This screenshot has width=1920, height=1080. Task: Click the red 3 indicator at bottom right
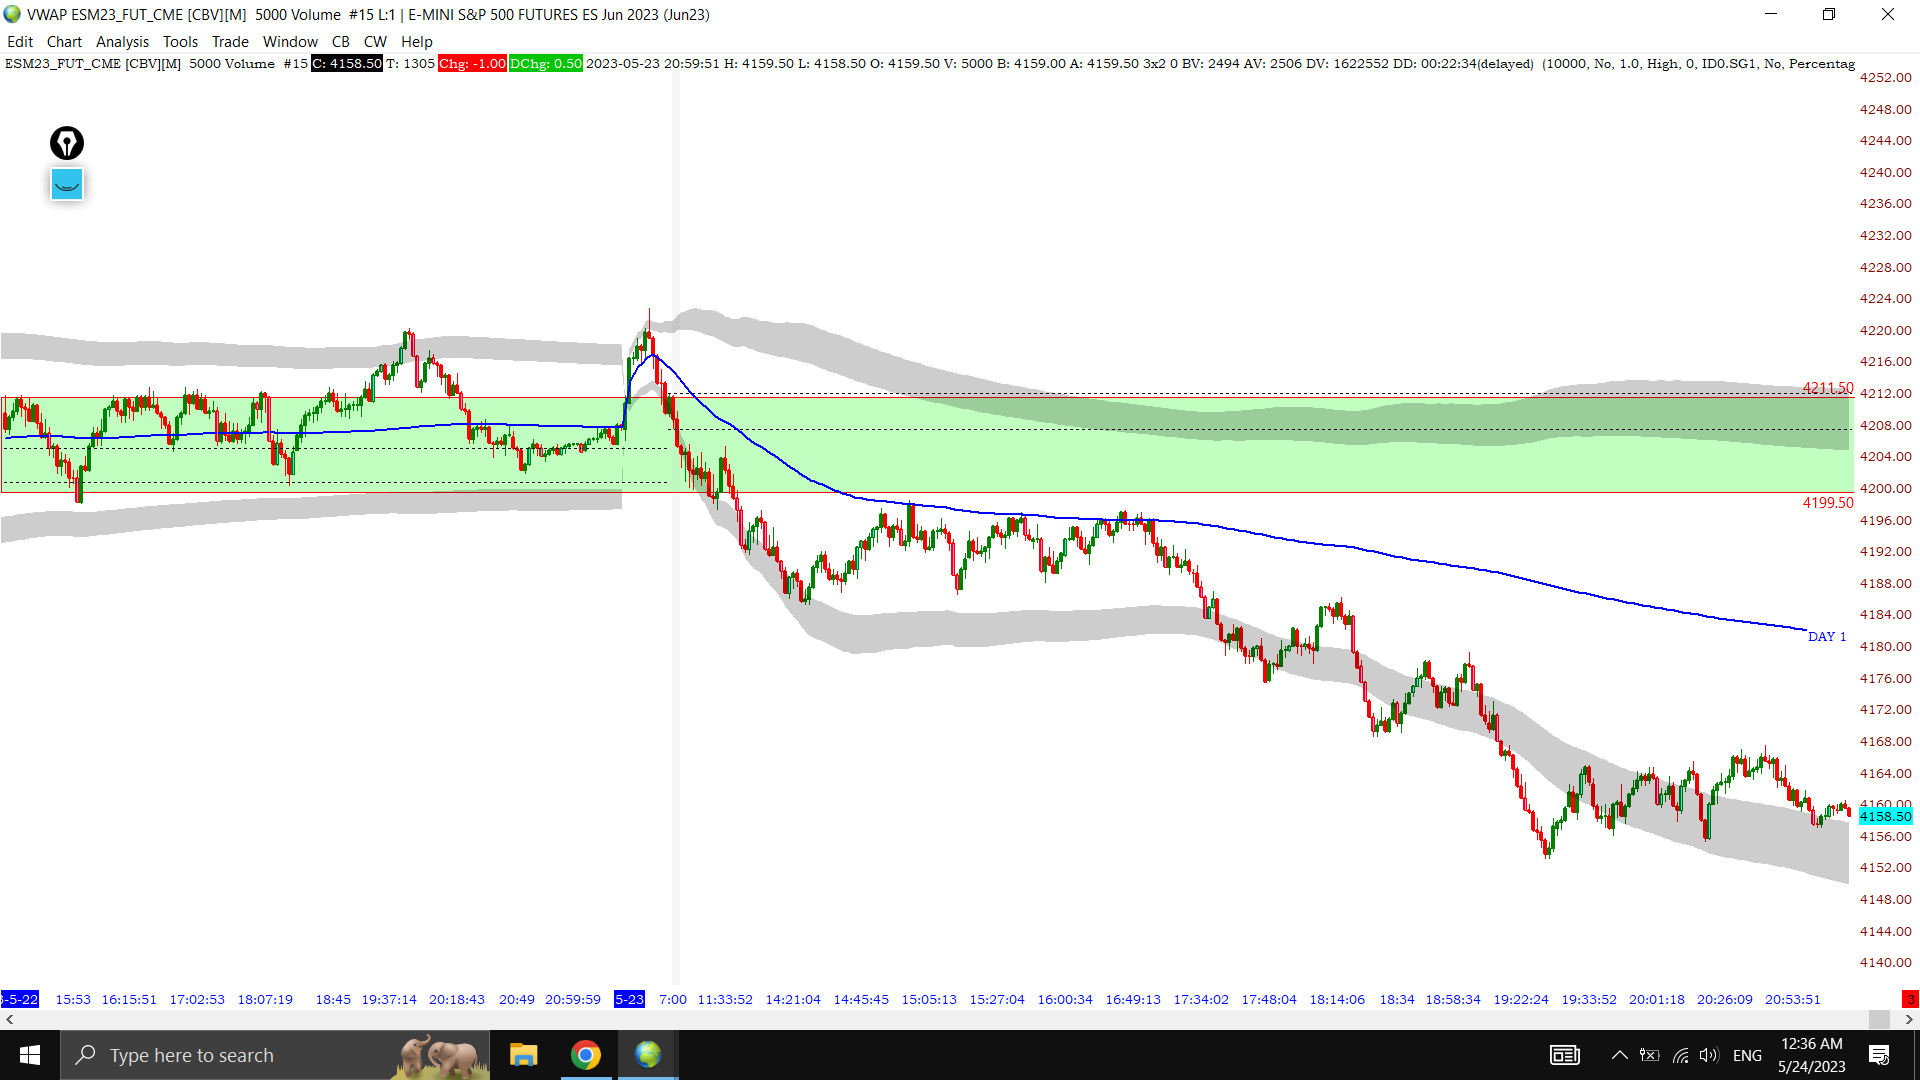pos(1910,999)
